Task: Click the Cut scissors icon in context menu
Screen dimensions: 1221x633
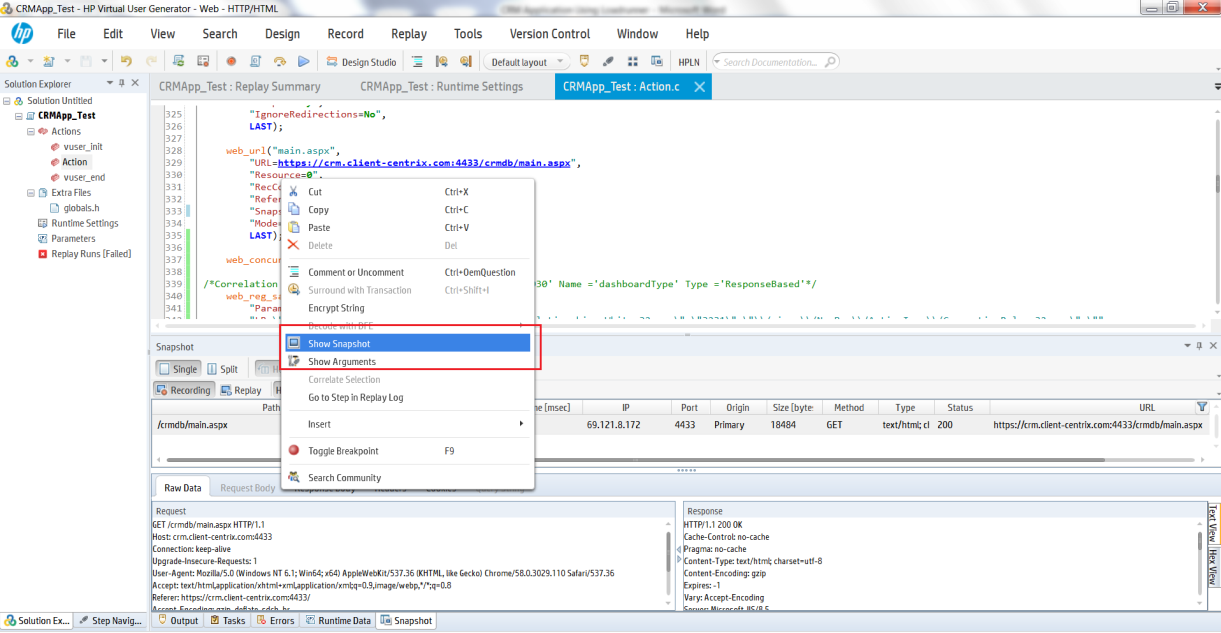Action: (x=294, y=191)
